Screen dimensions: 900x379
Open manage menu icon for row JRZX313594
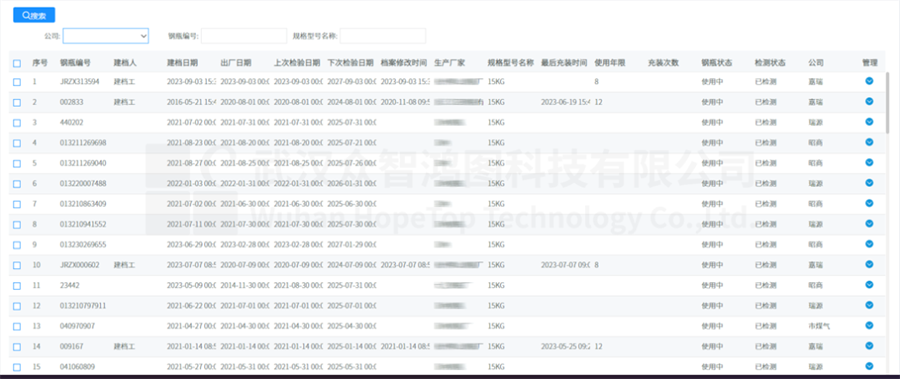pyautogui.click(x=869, y=81)
